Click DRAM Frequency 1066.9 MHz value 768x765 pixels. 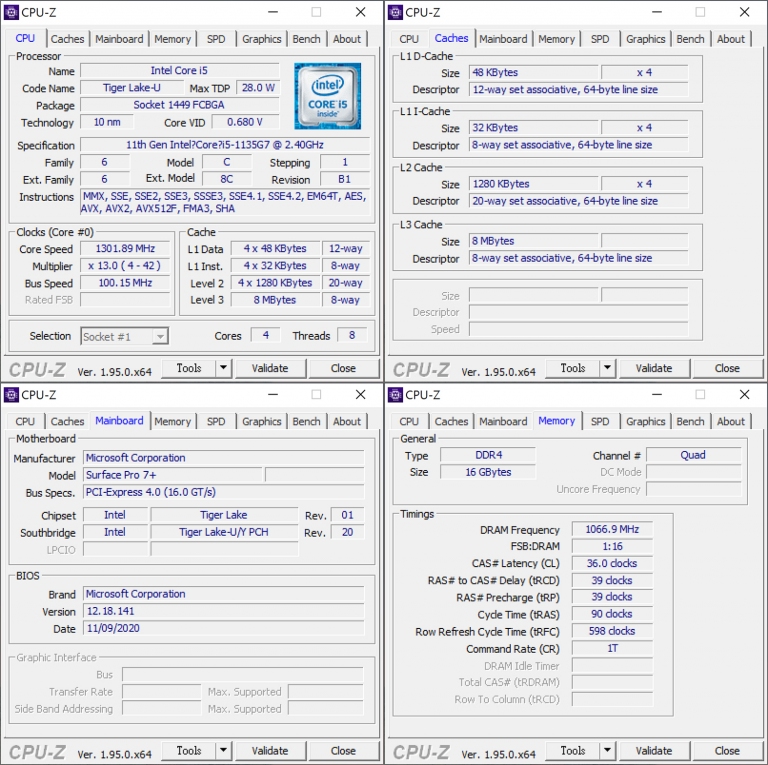point(612,529)
